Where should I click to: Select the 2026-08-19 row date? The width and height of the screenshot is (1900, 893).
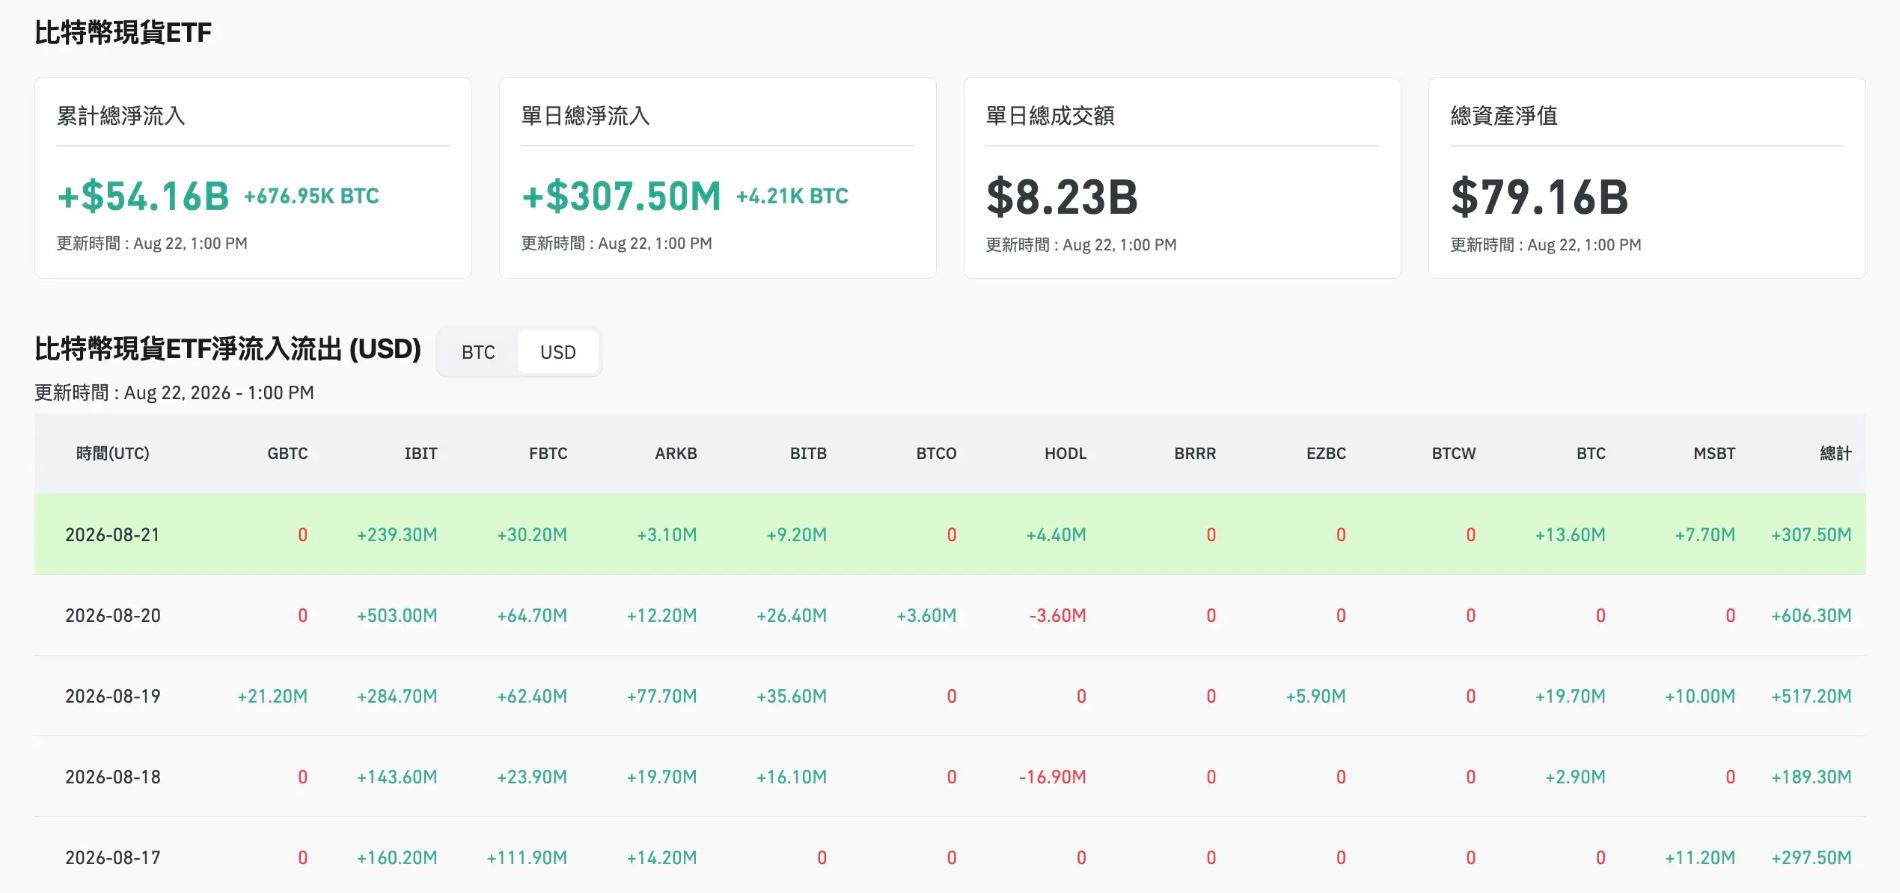pos(113,696)
